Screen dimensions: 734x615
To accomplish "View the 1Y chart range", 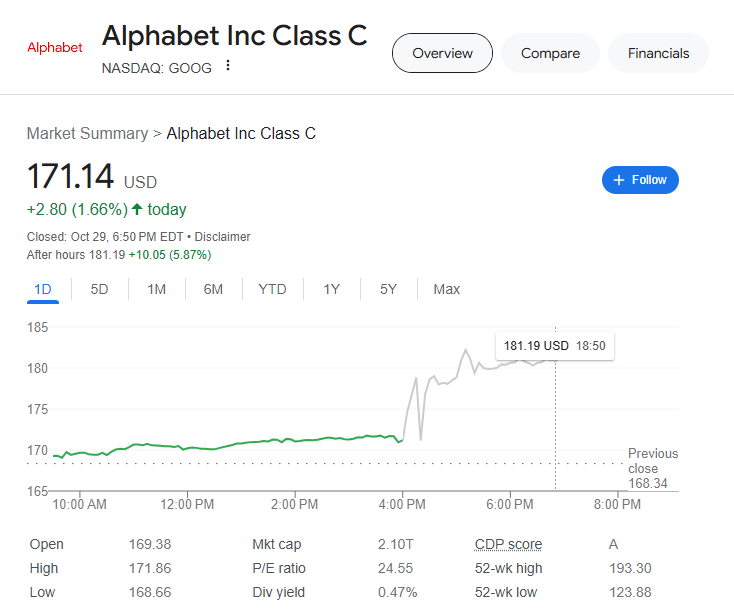I will [x=331, y=289].
